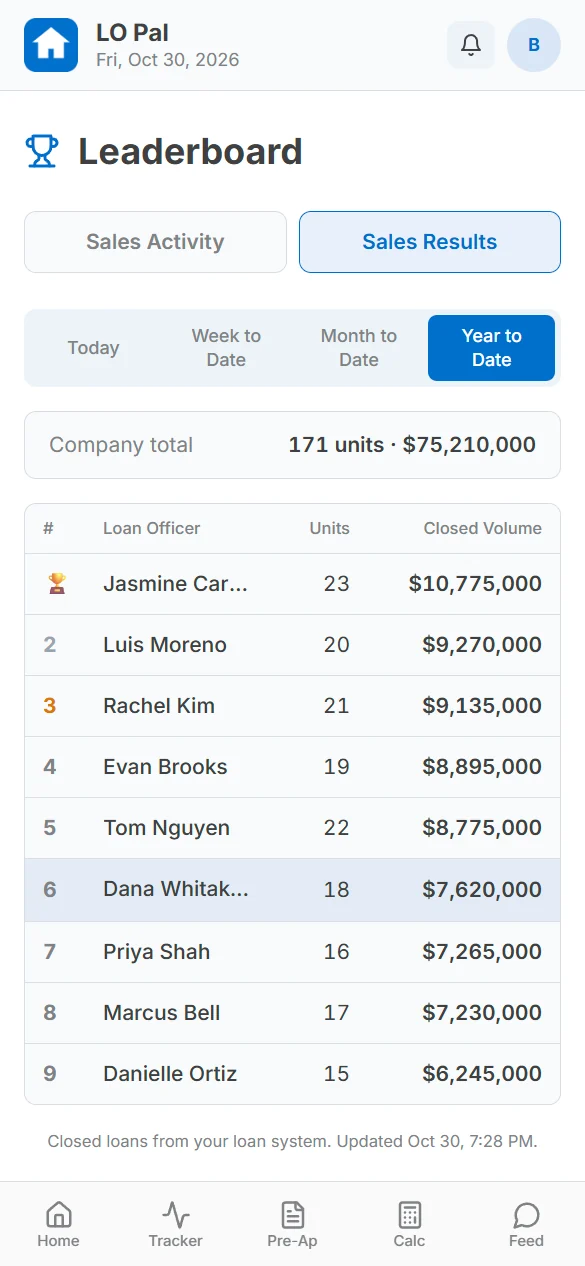
Task: Click the 171 units · $75,210,000 total
Action: [x=412, y=445]
